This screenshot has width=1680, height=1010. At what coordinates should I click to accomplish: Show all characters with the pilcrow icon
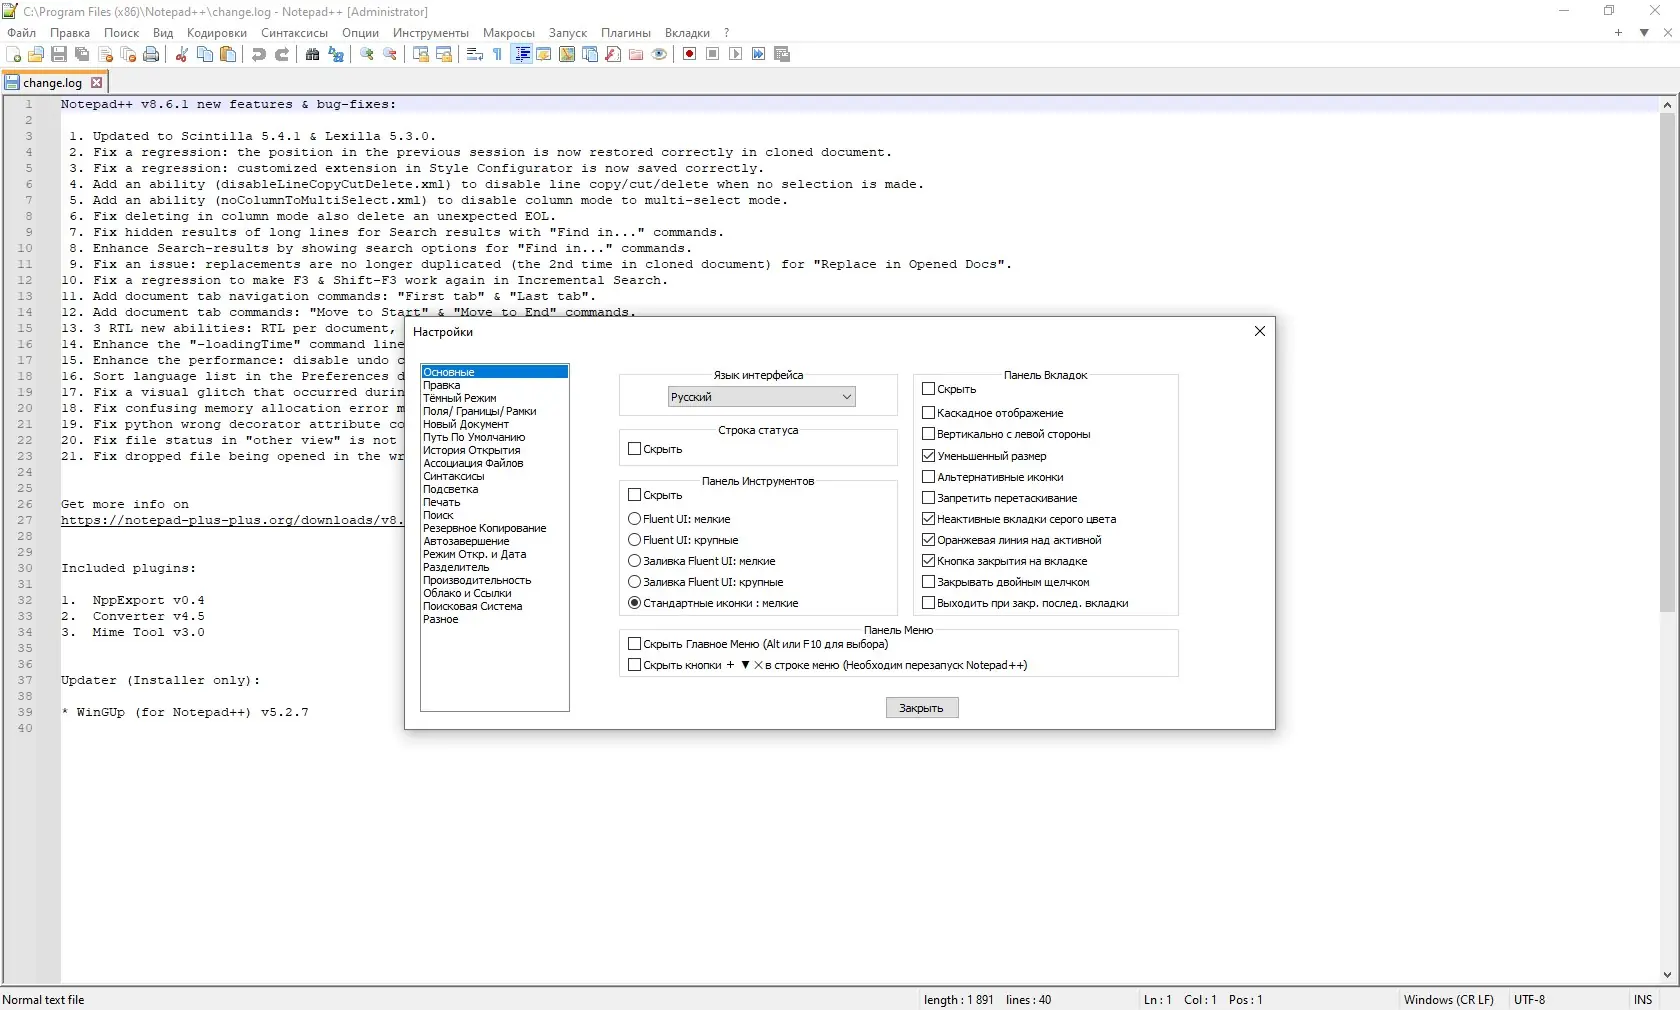point(498,54)
